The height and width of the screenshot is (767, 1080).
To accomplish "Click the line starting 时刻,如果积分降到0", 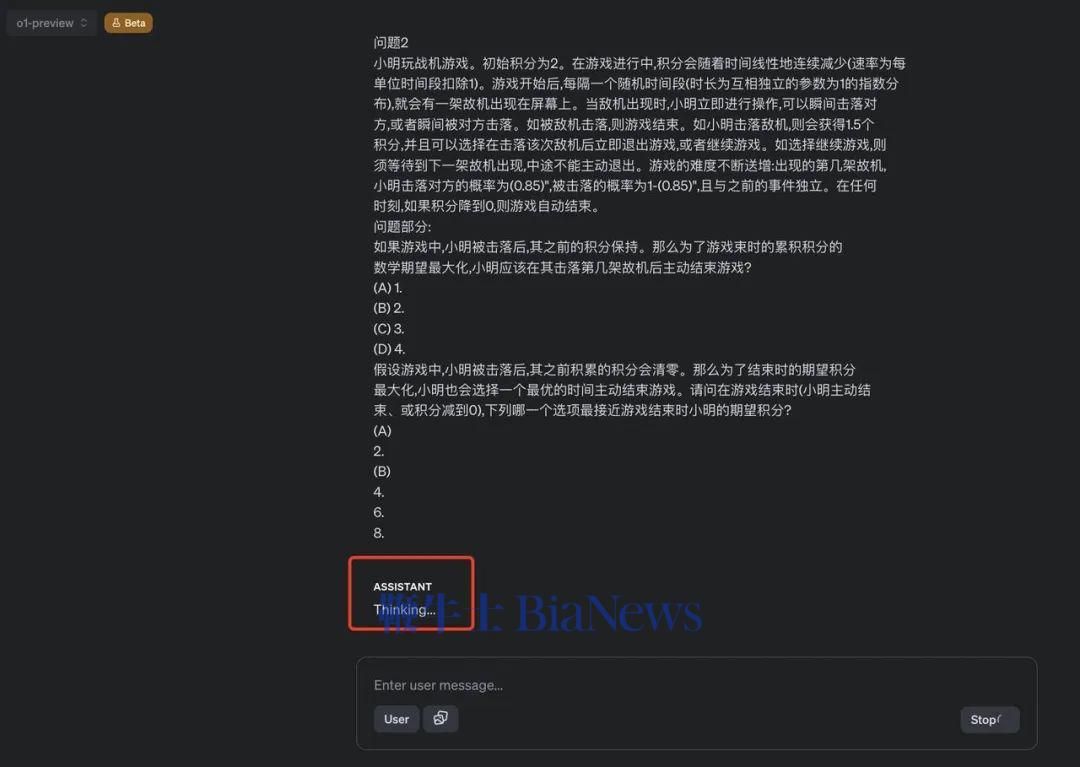I will (x=486, y=206).
